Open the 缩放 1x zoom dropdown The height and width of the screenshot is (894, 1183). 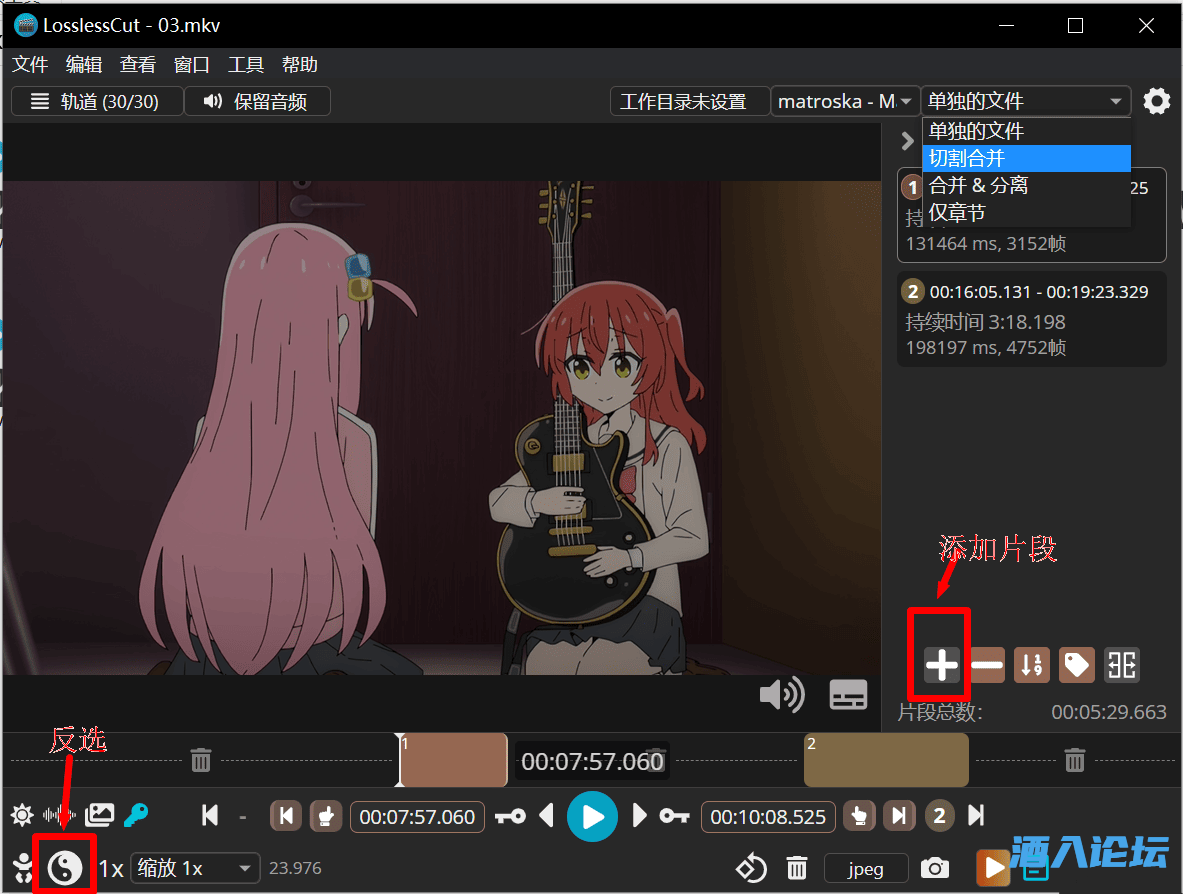(195, 868)
